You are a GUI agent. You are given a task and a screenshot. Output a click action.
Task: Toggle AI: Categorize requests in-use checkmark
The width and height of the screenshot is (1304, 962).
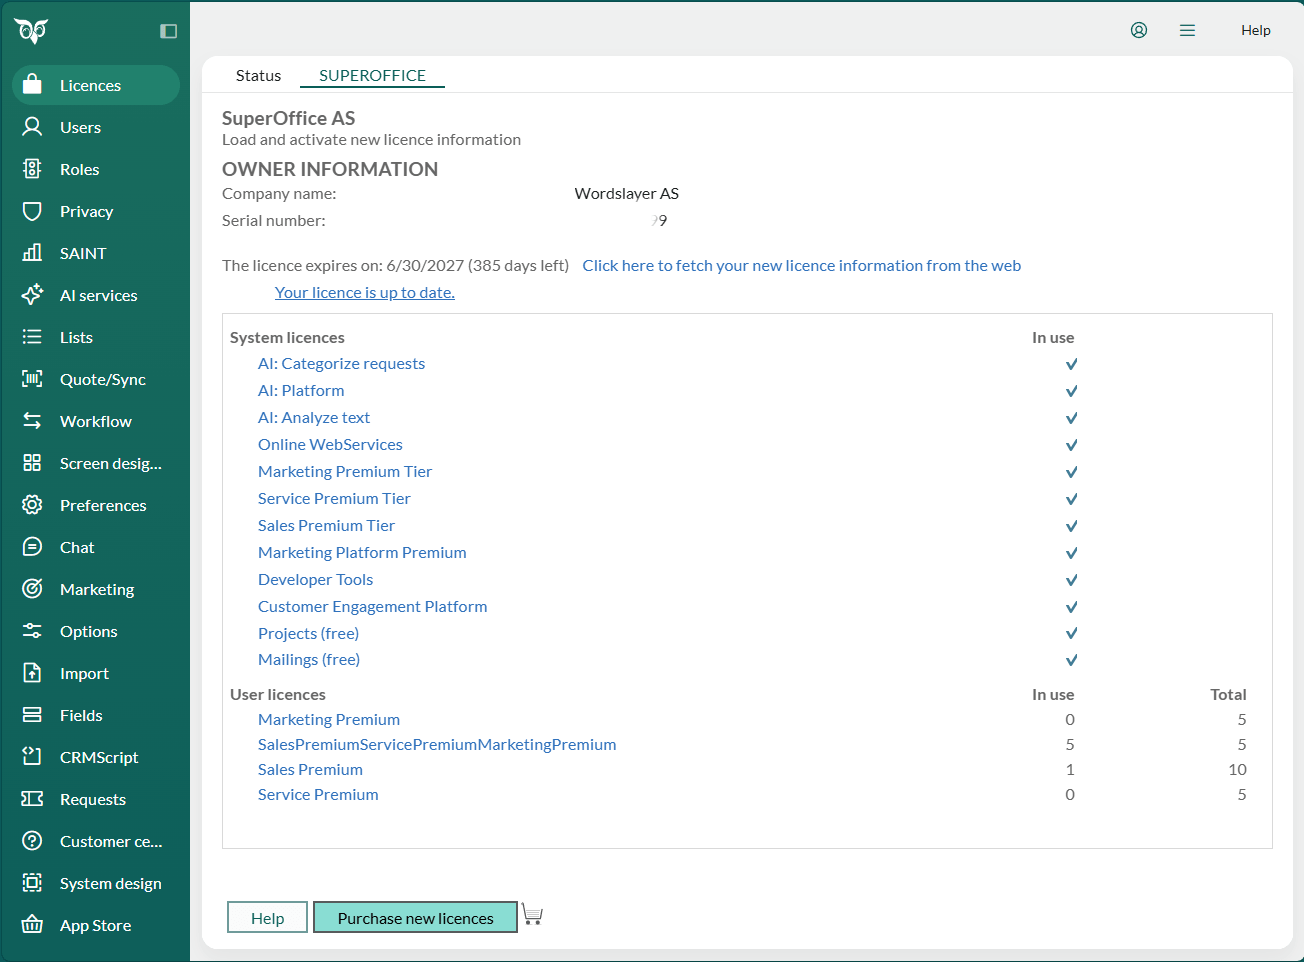[1071, 364]
